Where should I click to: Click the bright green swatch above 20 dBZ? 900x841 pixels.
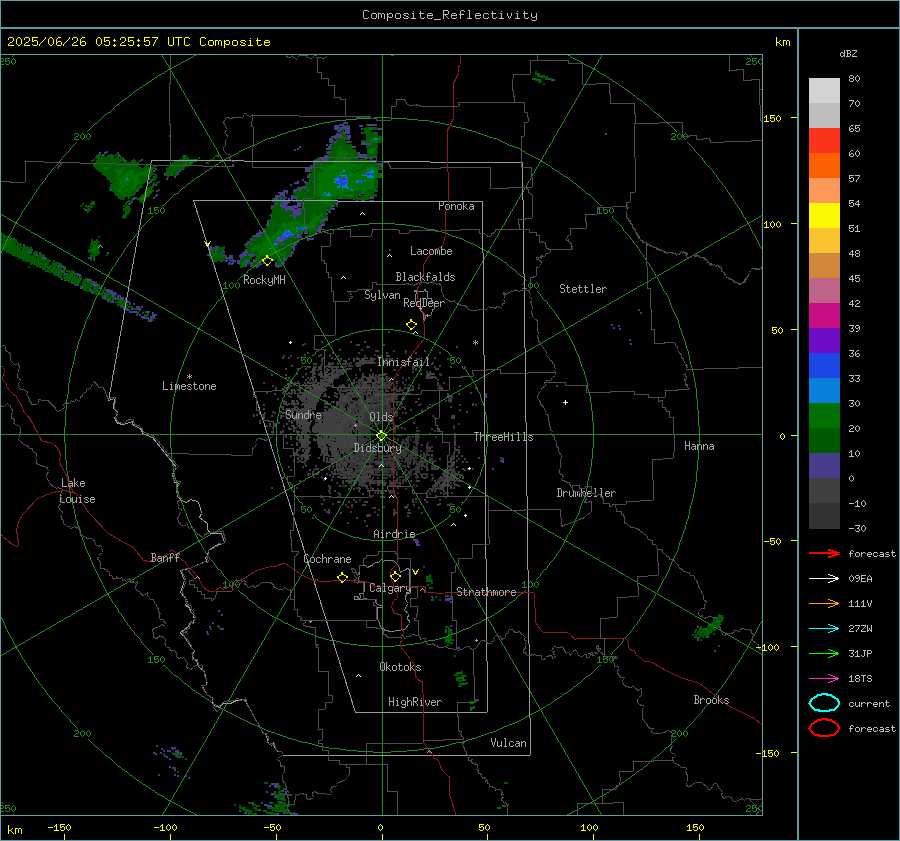(824, 415)
